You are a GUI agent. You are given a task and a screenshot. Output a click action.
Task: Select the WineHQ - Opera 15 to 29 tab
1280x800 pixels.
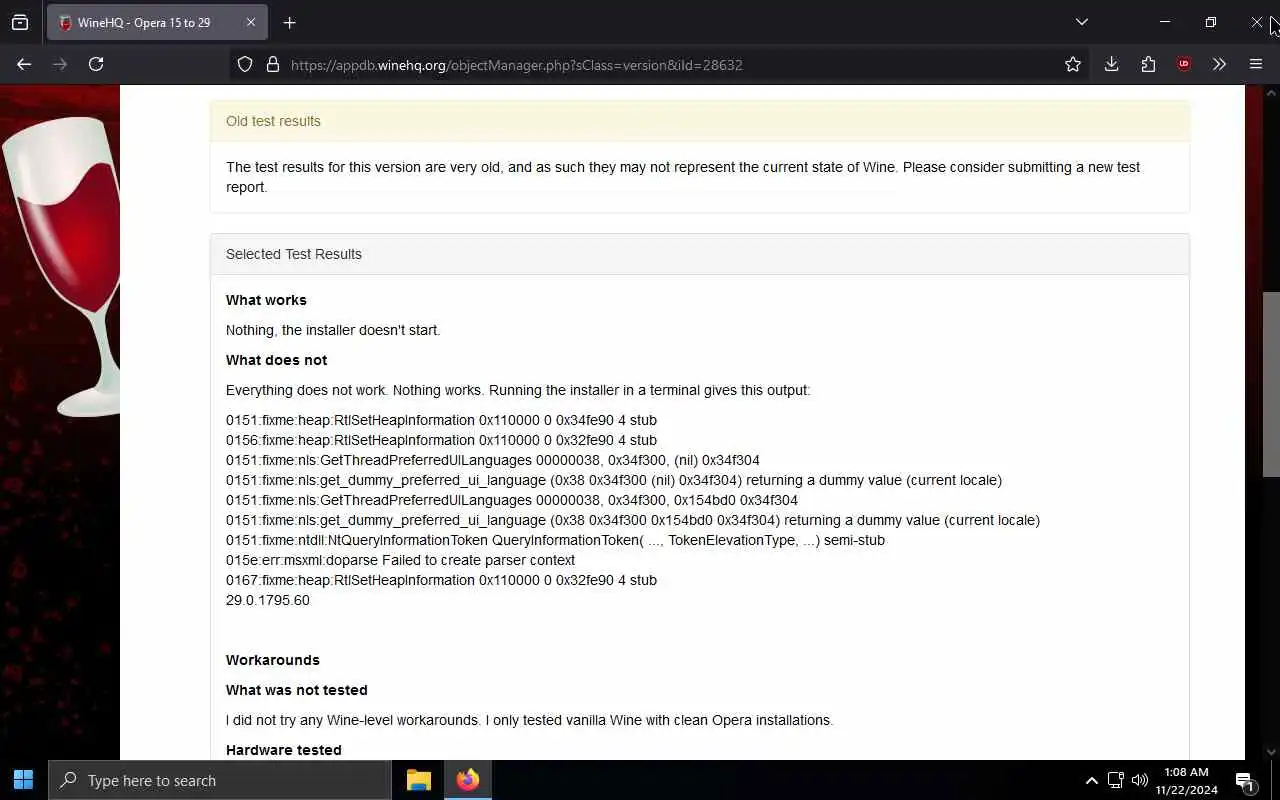coord(157,22)
